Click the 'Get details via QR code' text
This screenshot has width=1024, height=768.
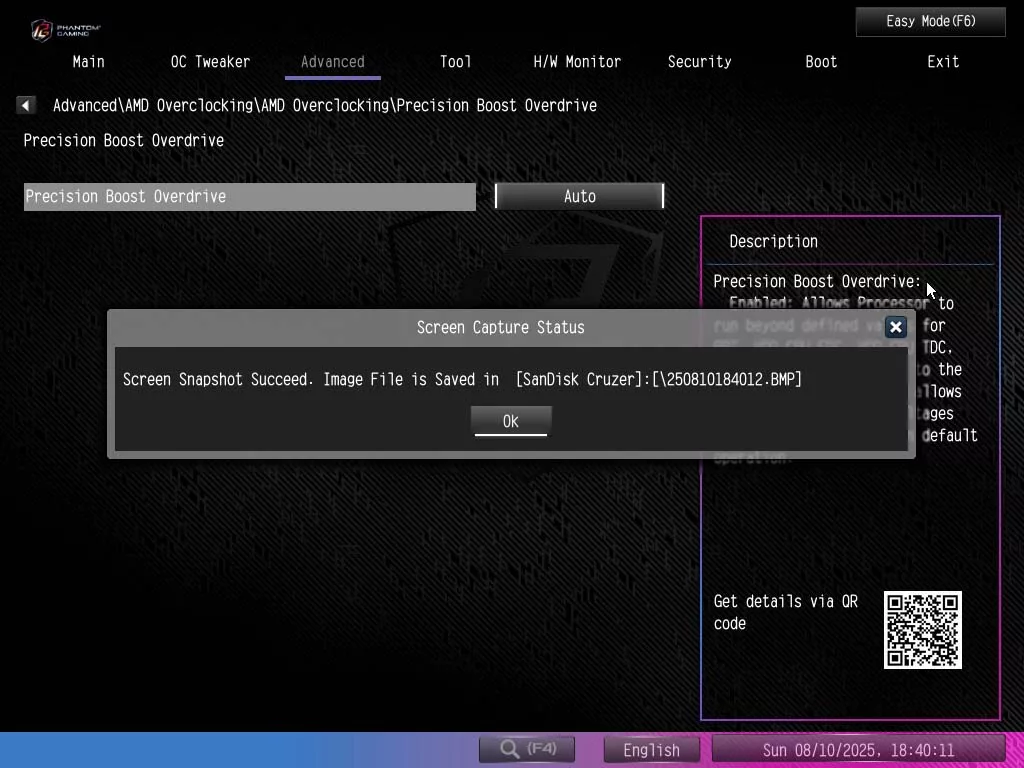(x=786, y=612)
